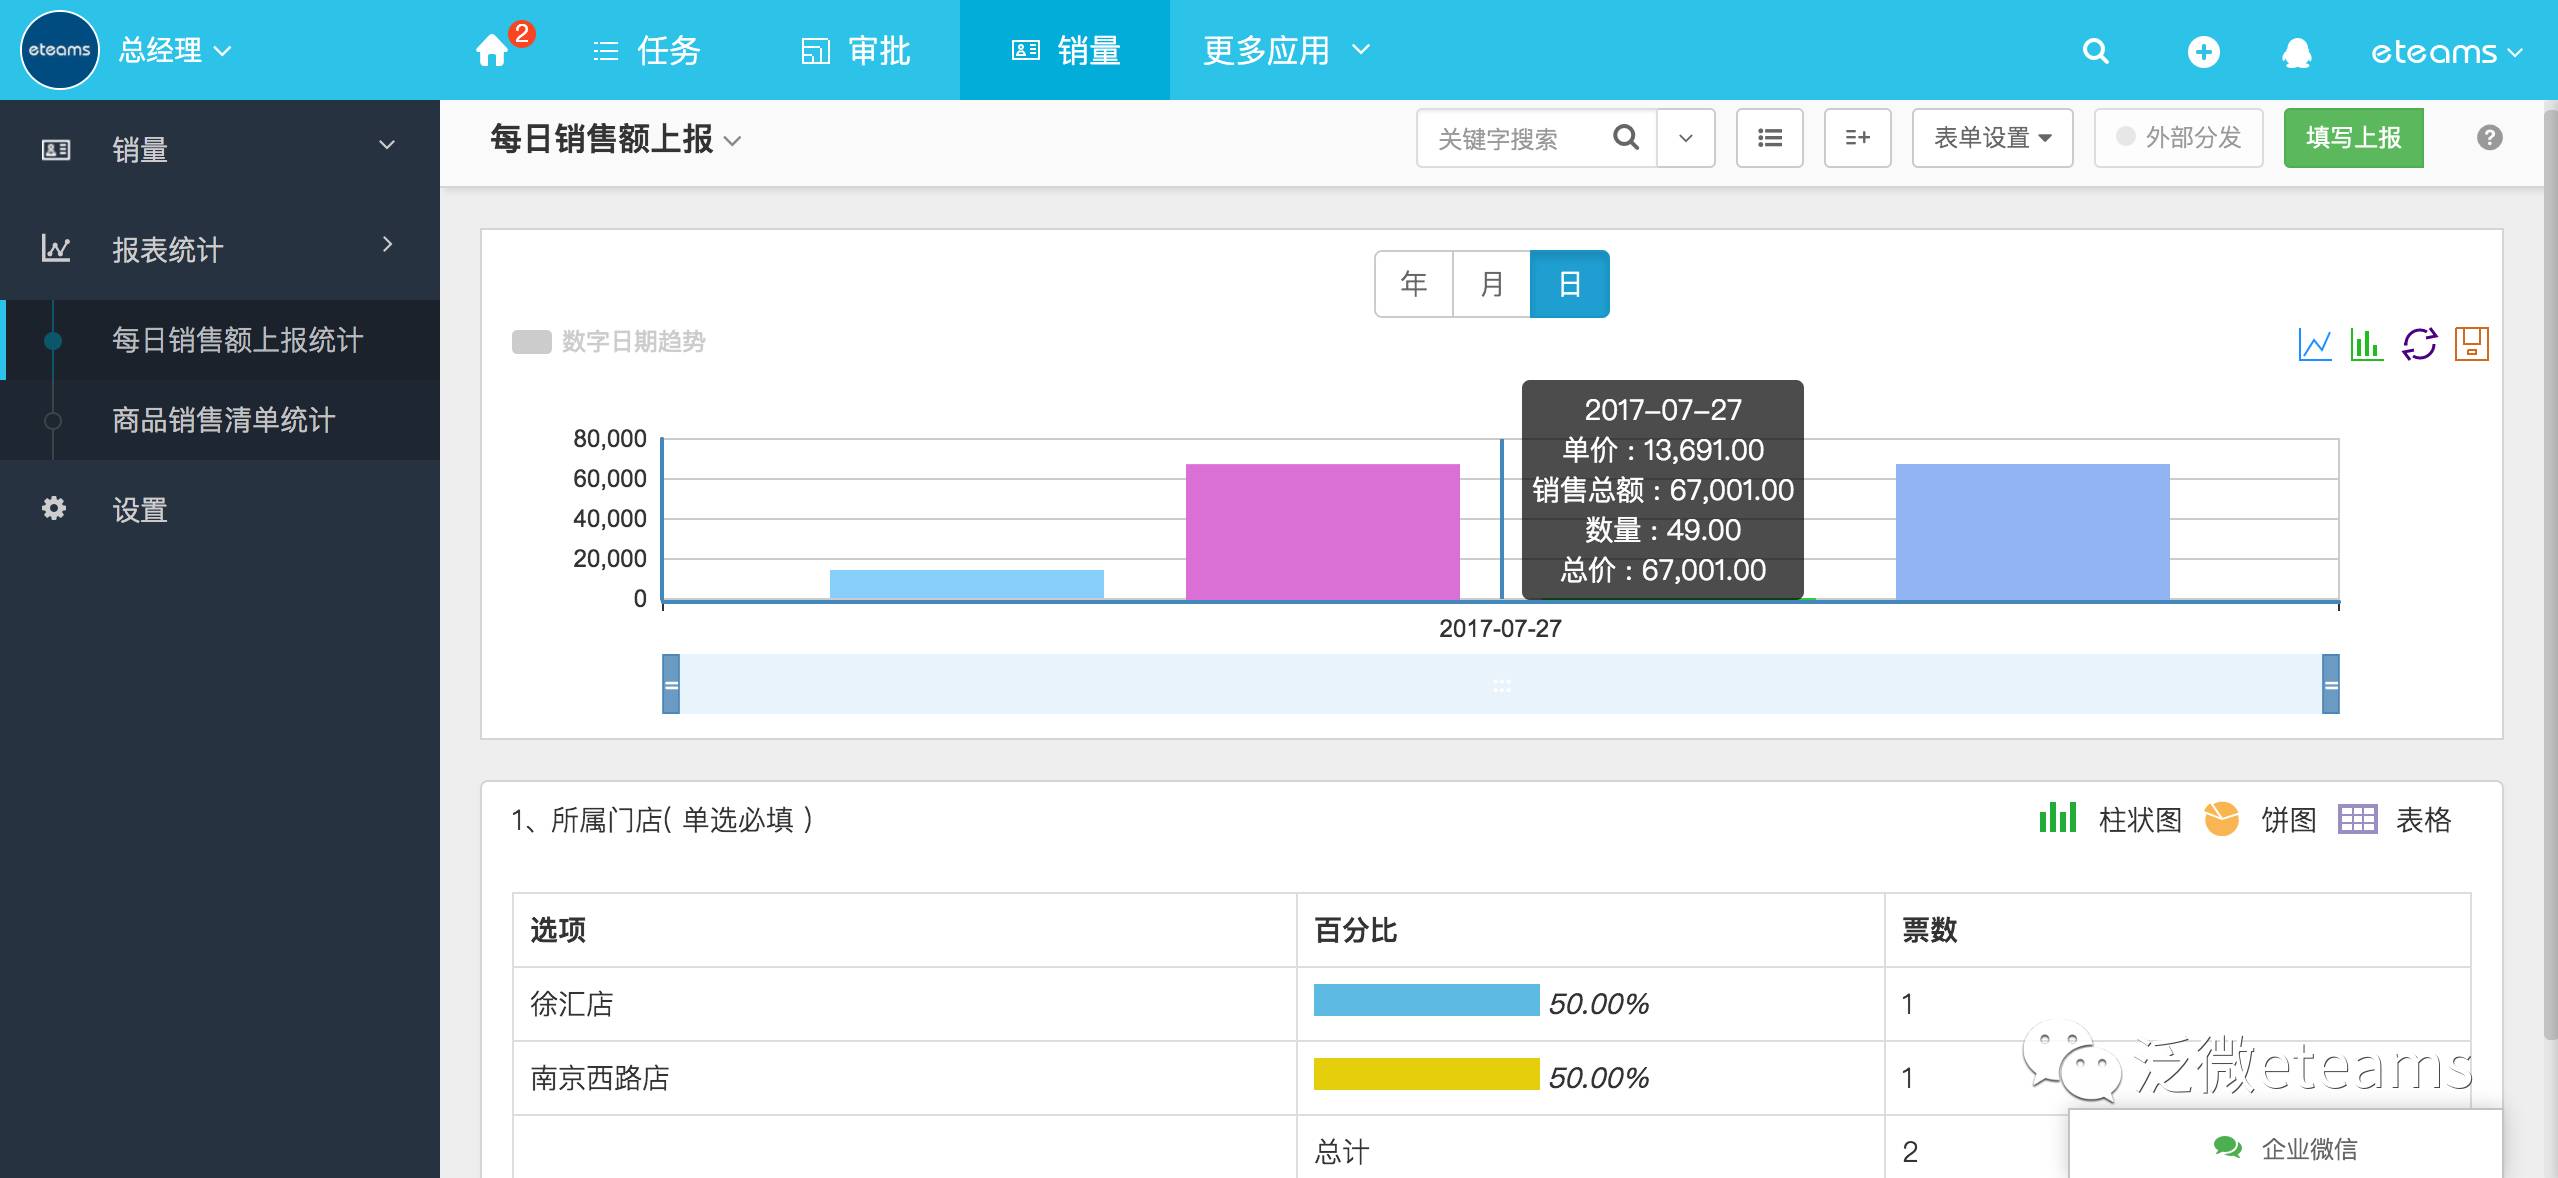The image size is (2558, 1178).
Task: Select 商品销售清单统计 in sidebar
Action: (x=223, y=420)
